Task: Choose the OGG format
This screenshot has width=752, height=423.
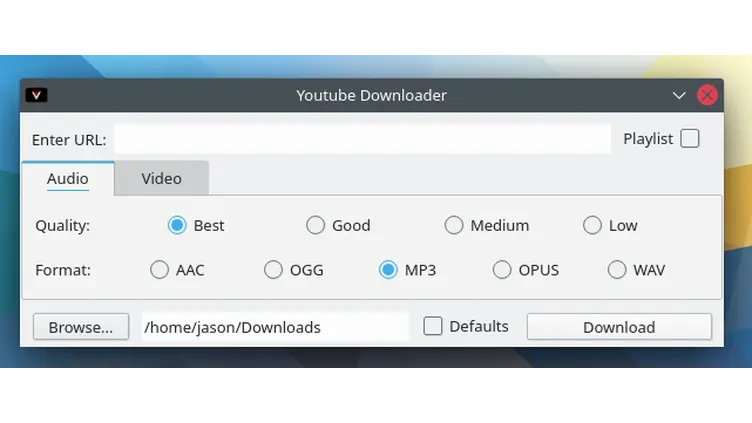Action: pos(273,270)
